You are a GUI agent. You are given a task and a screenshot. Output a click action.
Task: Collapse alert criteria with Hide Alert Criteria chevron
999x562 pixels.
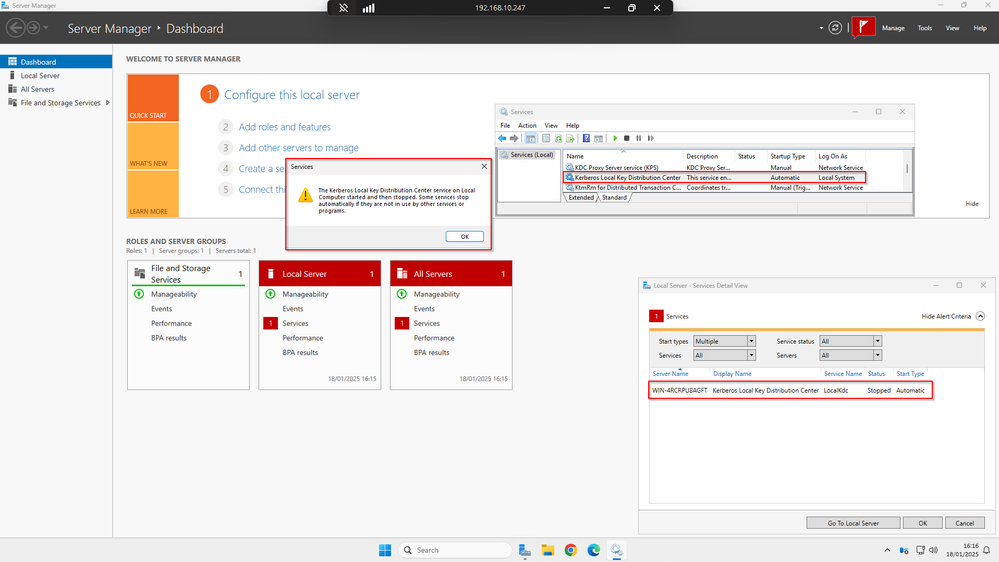point(980,316)
